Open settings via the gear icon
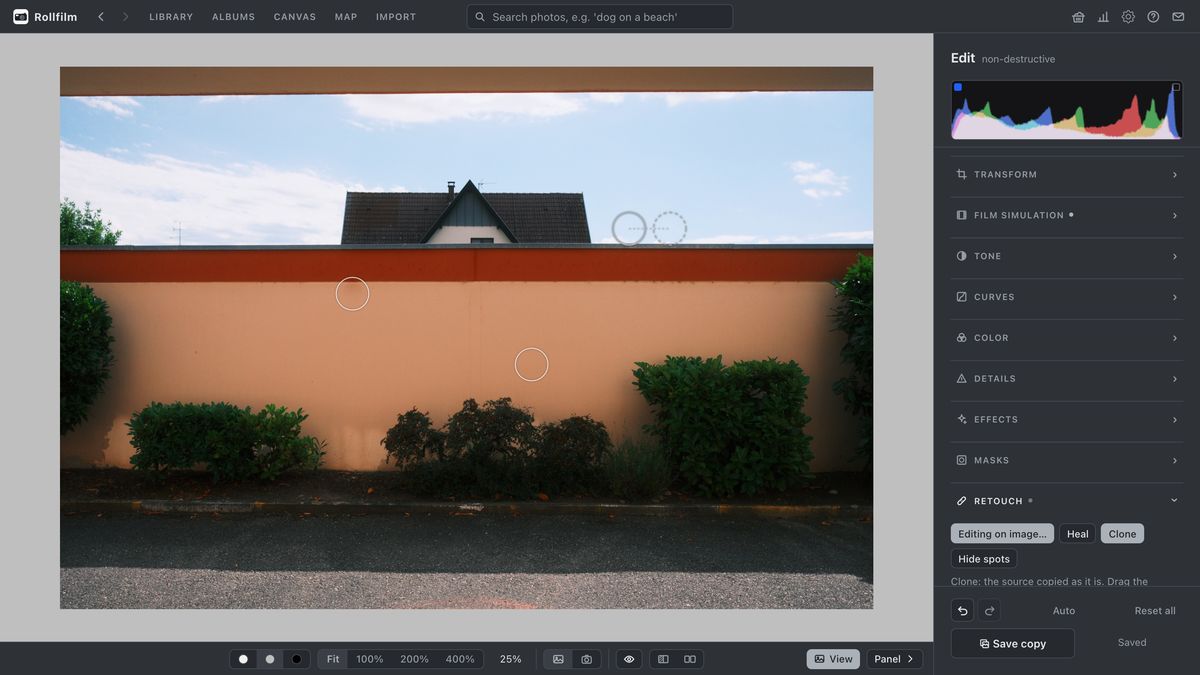Image resolution: width=1200 pixels, height=675 pixels. coord(1128,17)
